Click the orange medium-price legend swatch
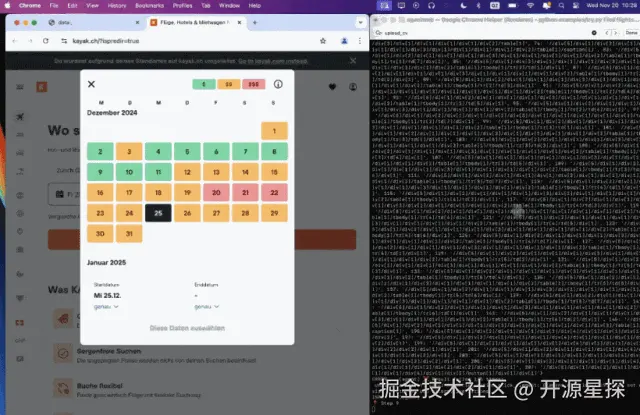The image size is (640, 415). [x=229, y=84]
